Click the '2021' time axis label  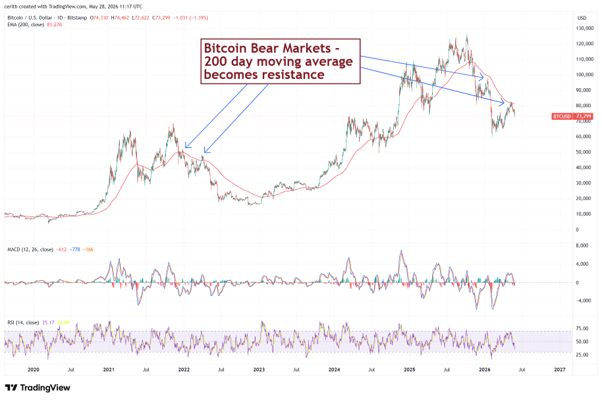109,370
